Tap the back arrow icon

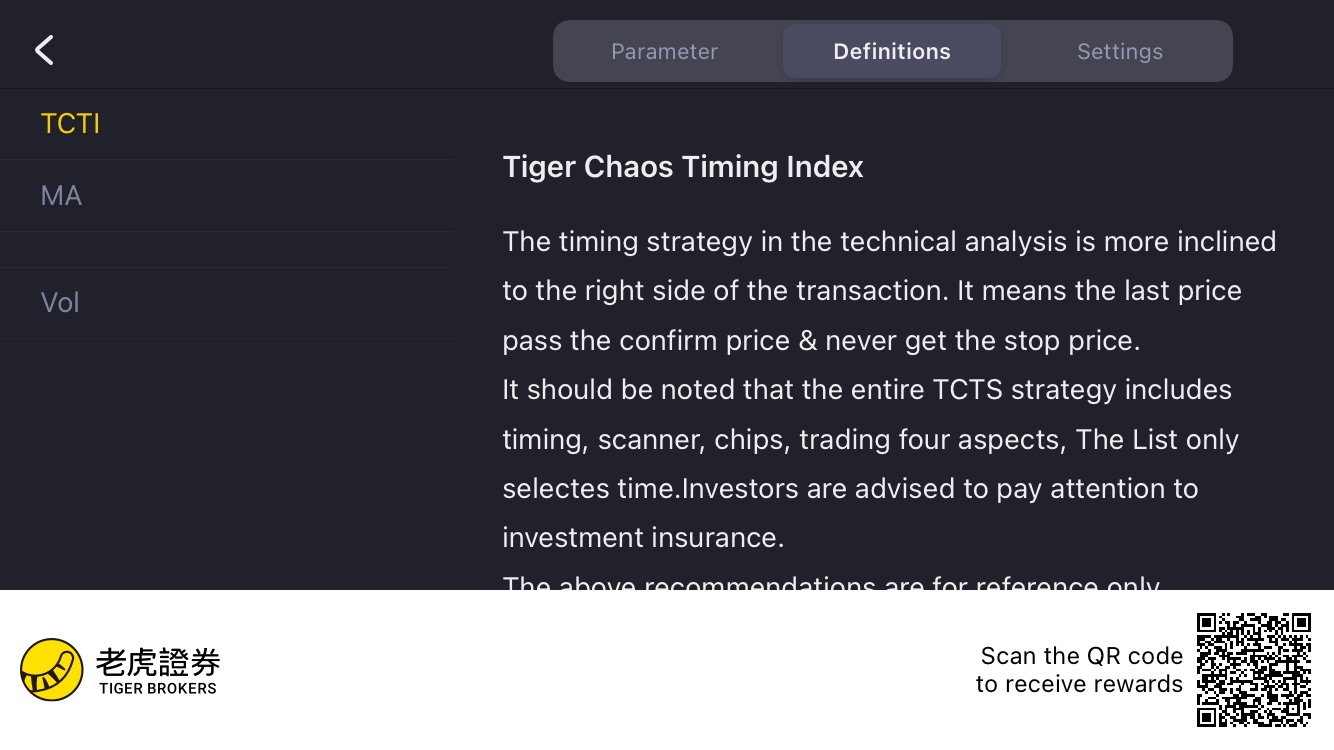tap(44, 51)
